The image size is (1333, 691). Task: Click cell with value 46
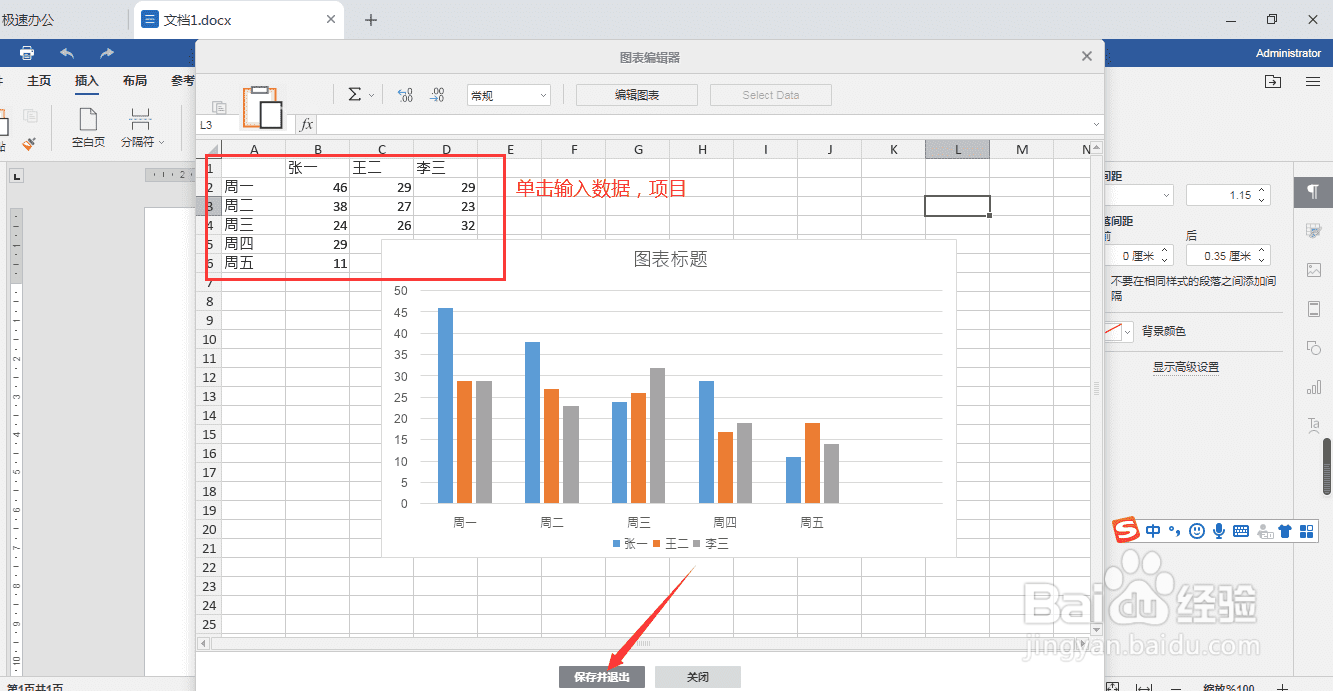coord(318,187)
